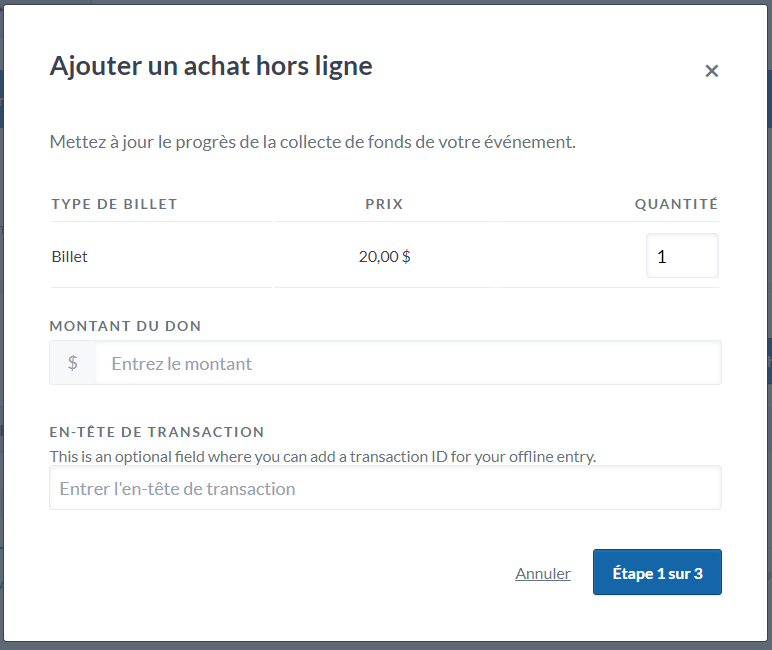This screenshot has height=650, width=772.
Task: Click the 'EN-TÊTE DE TRANSACTION' label
Action: point(156,432)
